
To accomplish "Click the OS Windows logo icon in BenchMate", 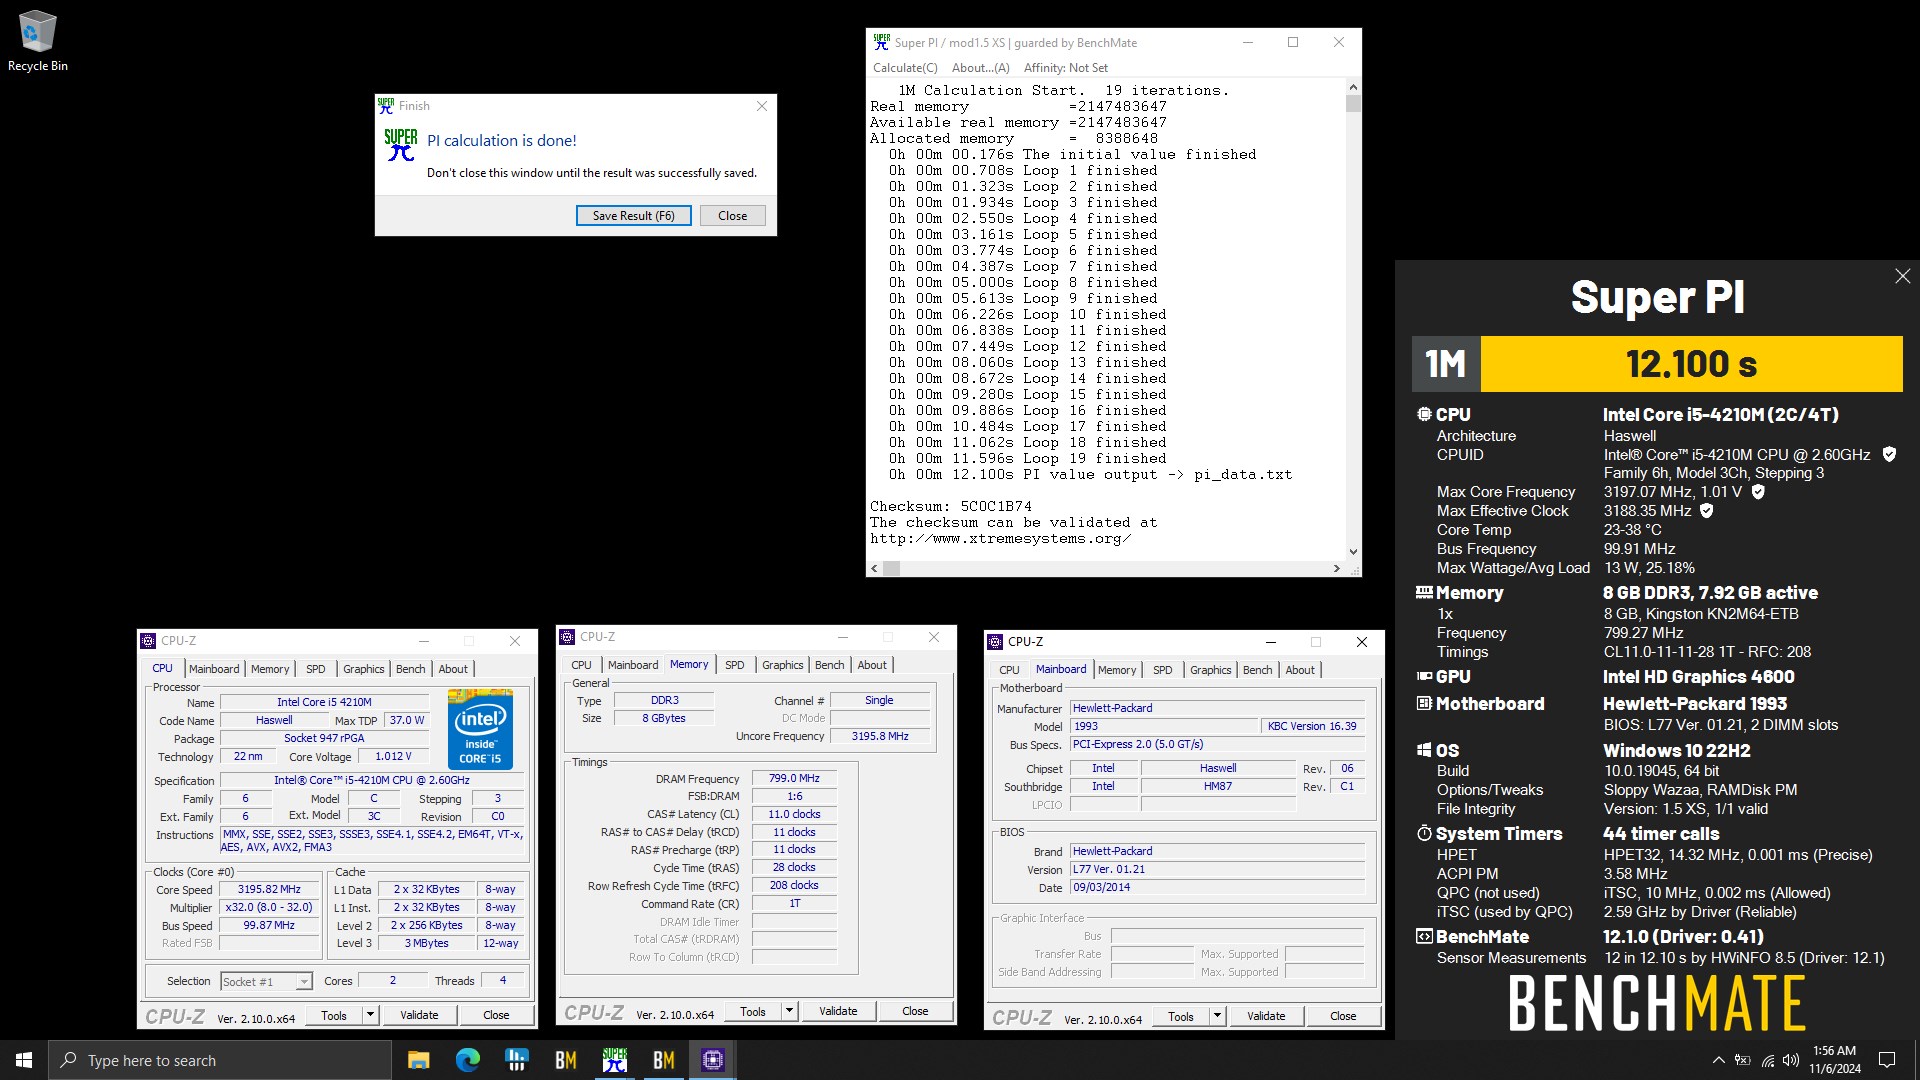I will click(x=1424, y=750).
